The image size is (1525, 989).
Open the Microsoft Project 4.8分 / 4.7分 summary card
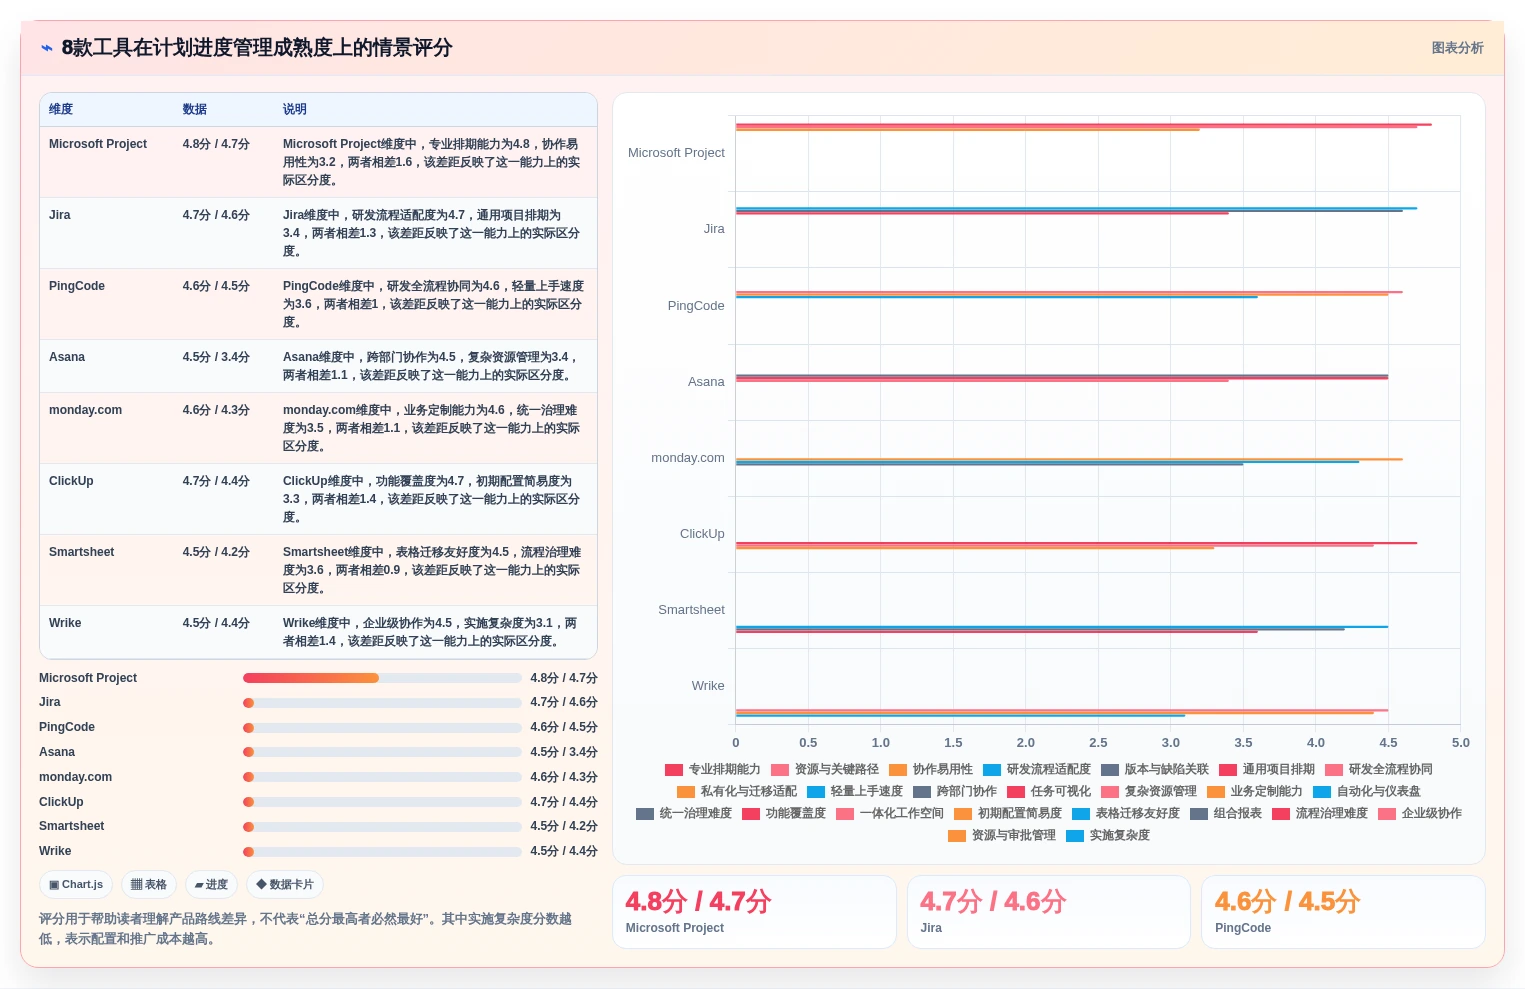click(754, 912)
